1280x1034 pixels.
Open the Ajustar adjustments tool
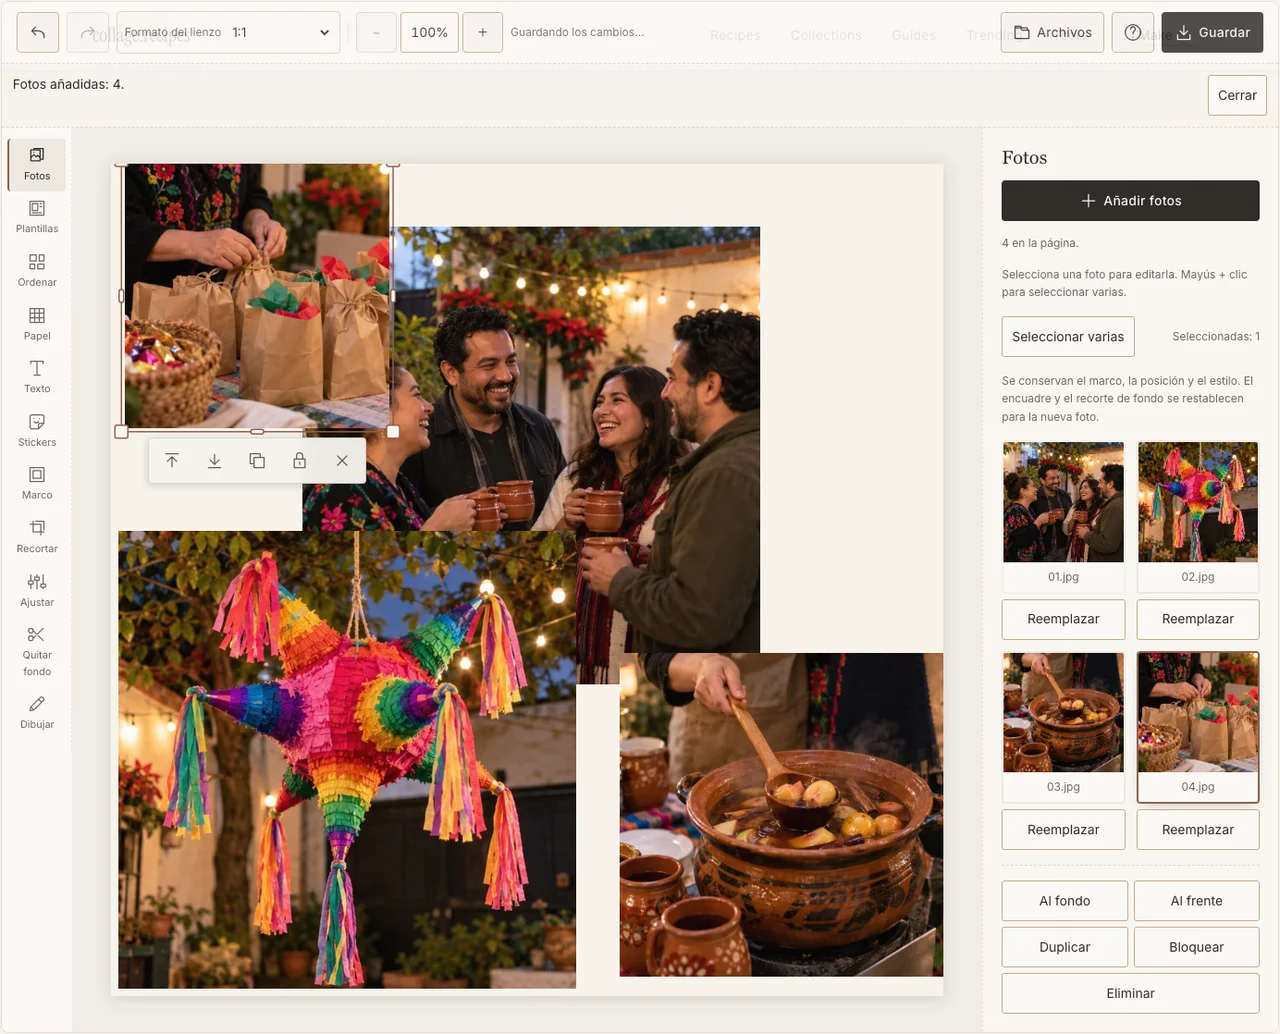pyautogui.click(x=37, y=590)
